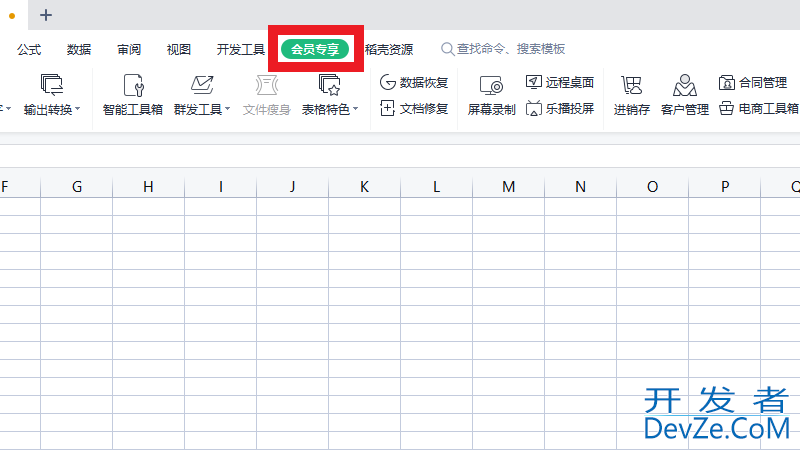Select the green 会员专享 tab
This screenshot has width=800, height=450.
(315, 49)
